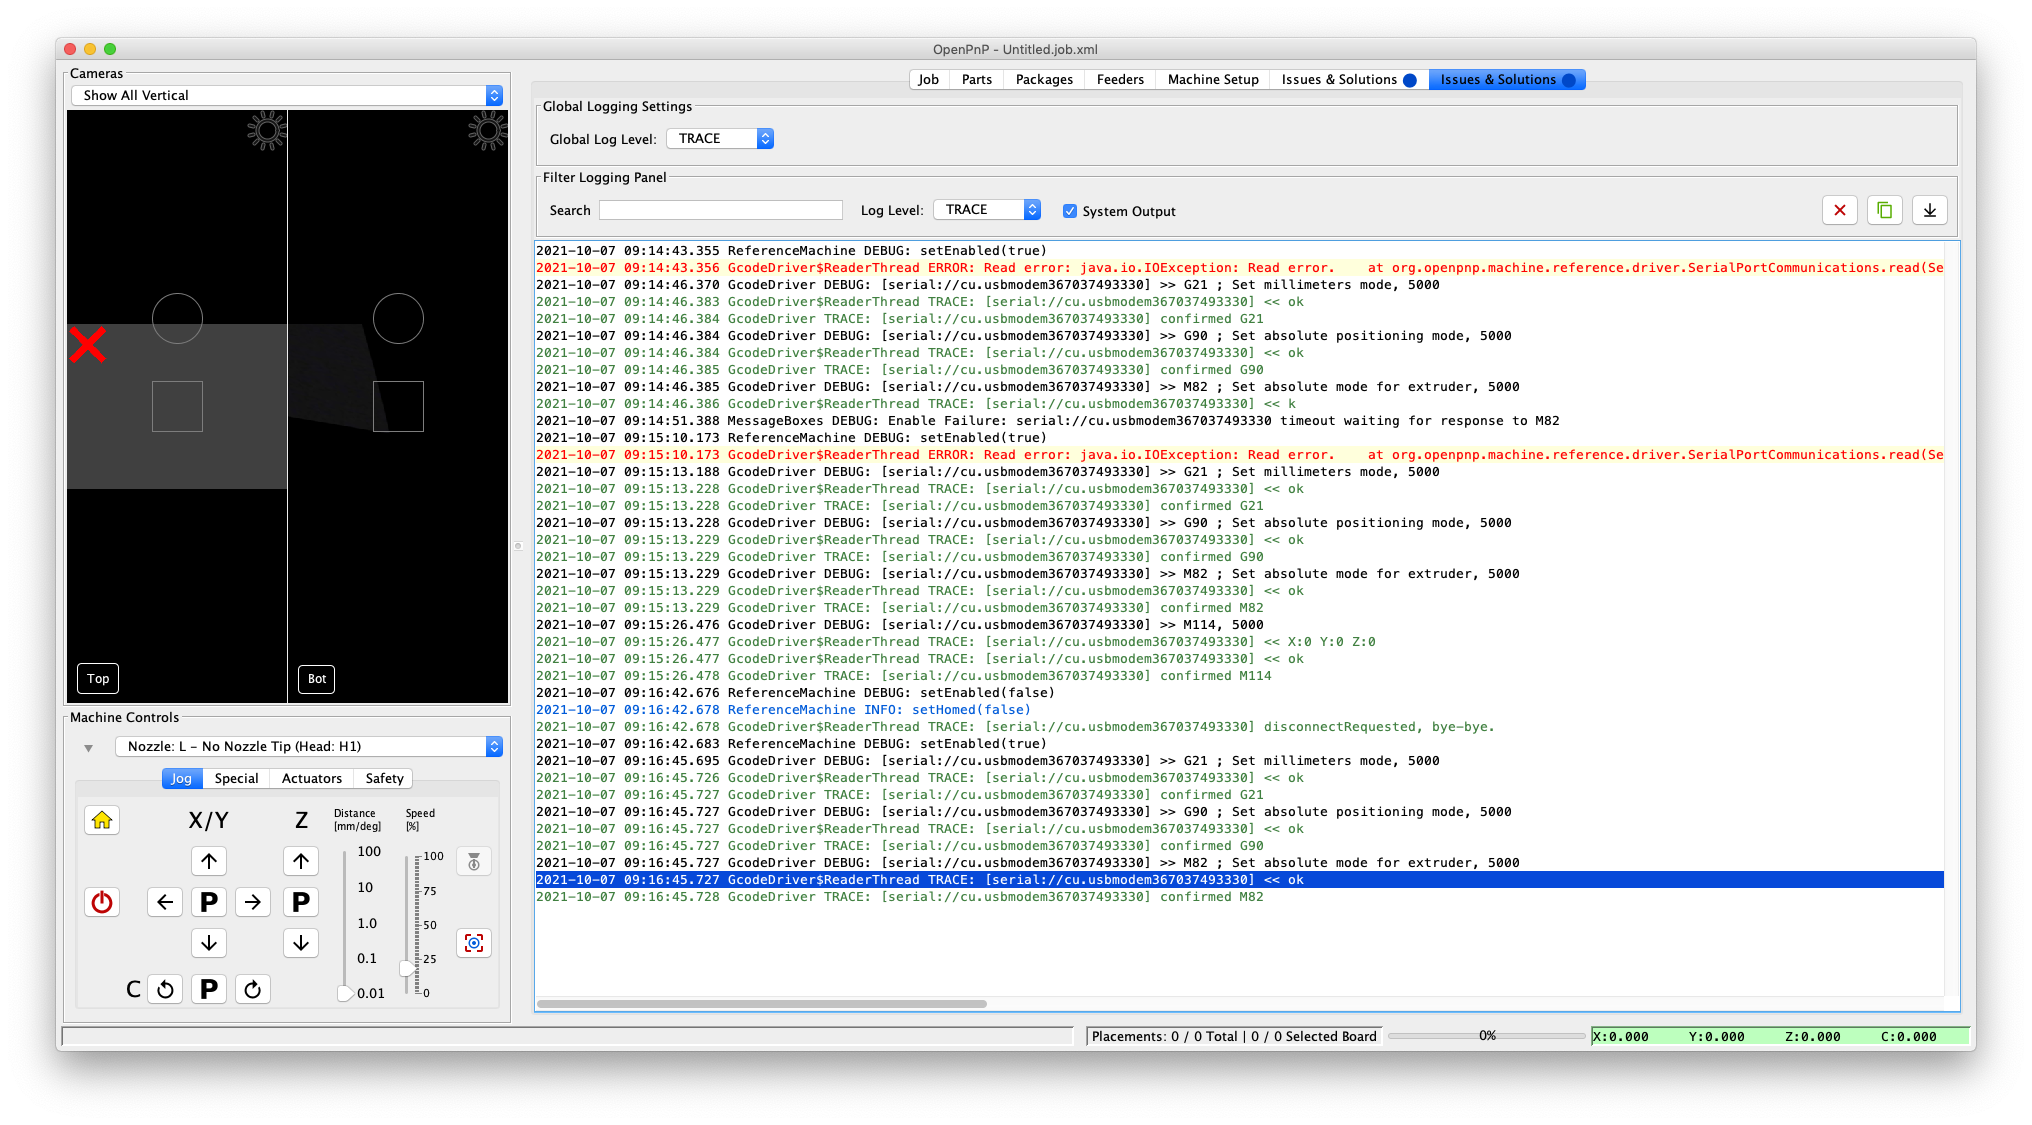
Task: Click the camera capture icon near the Speed slider
Action: tap(473, 942)
